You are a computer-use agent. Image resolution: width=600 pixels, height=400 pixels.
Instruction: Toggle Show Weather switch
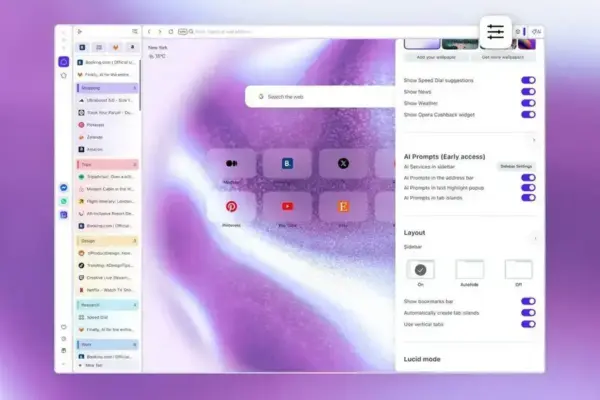[528, 103]
